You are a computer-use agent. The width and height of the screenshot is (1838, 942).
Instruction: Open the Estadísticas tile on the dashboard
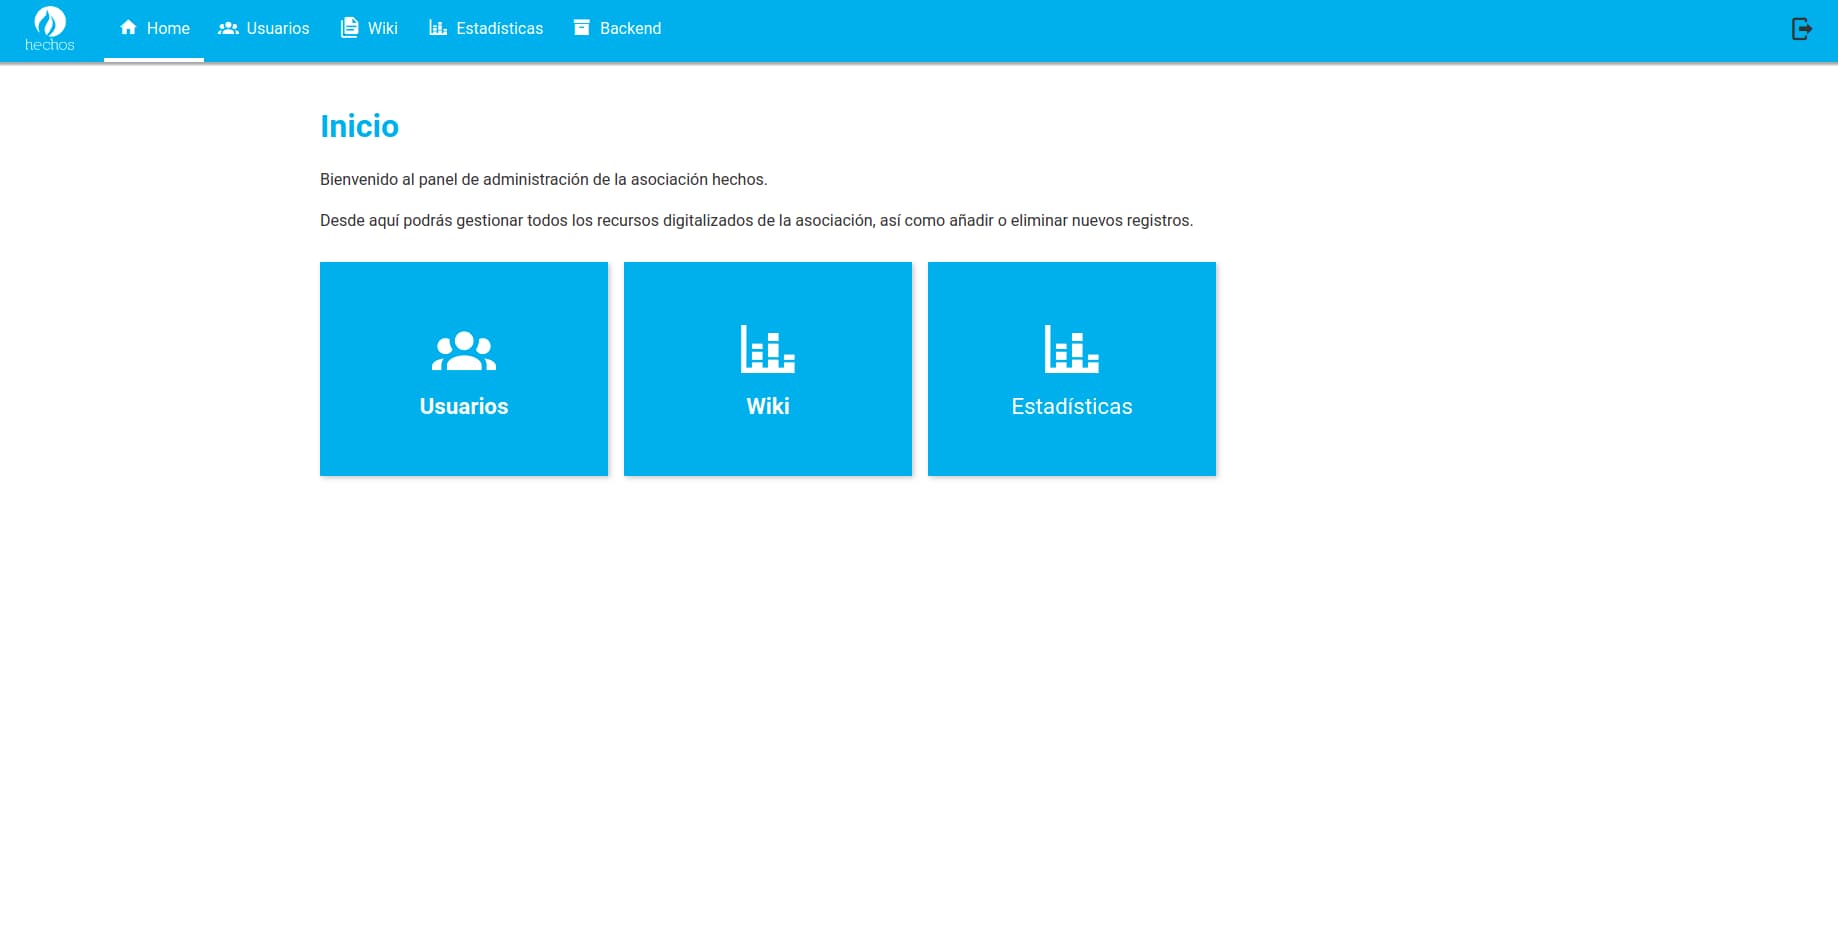tap(1071, 368)
